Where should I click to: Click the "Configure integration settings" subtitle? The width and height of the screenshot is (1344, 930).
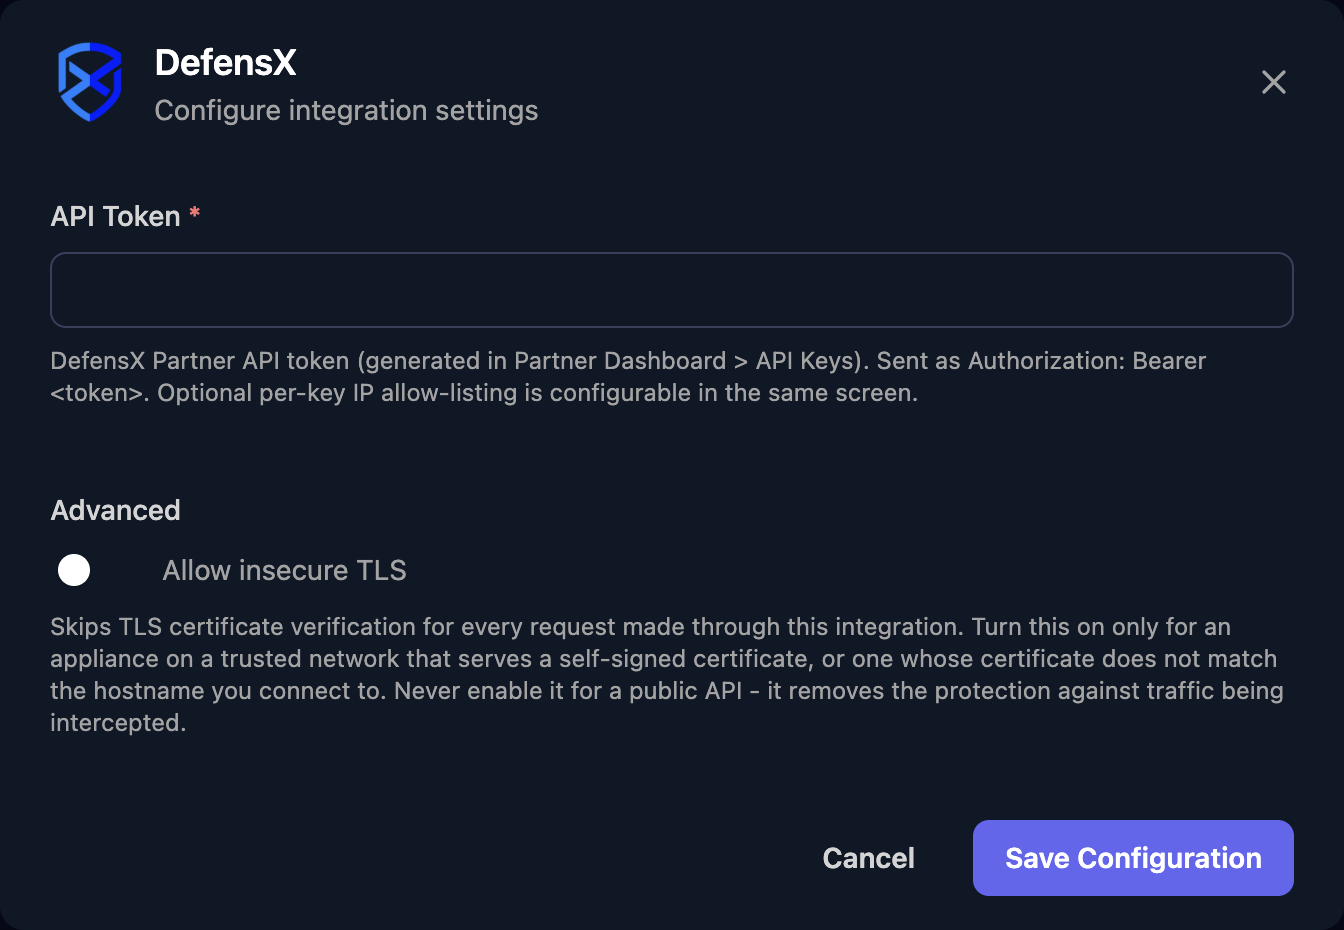tap(346, 110)
